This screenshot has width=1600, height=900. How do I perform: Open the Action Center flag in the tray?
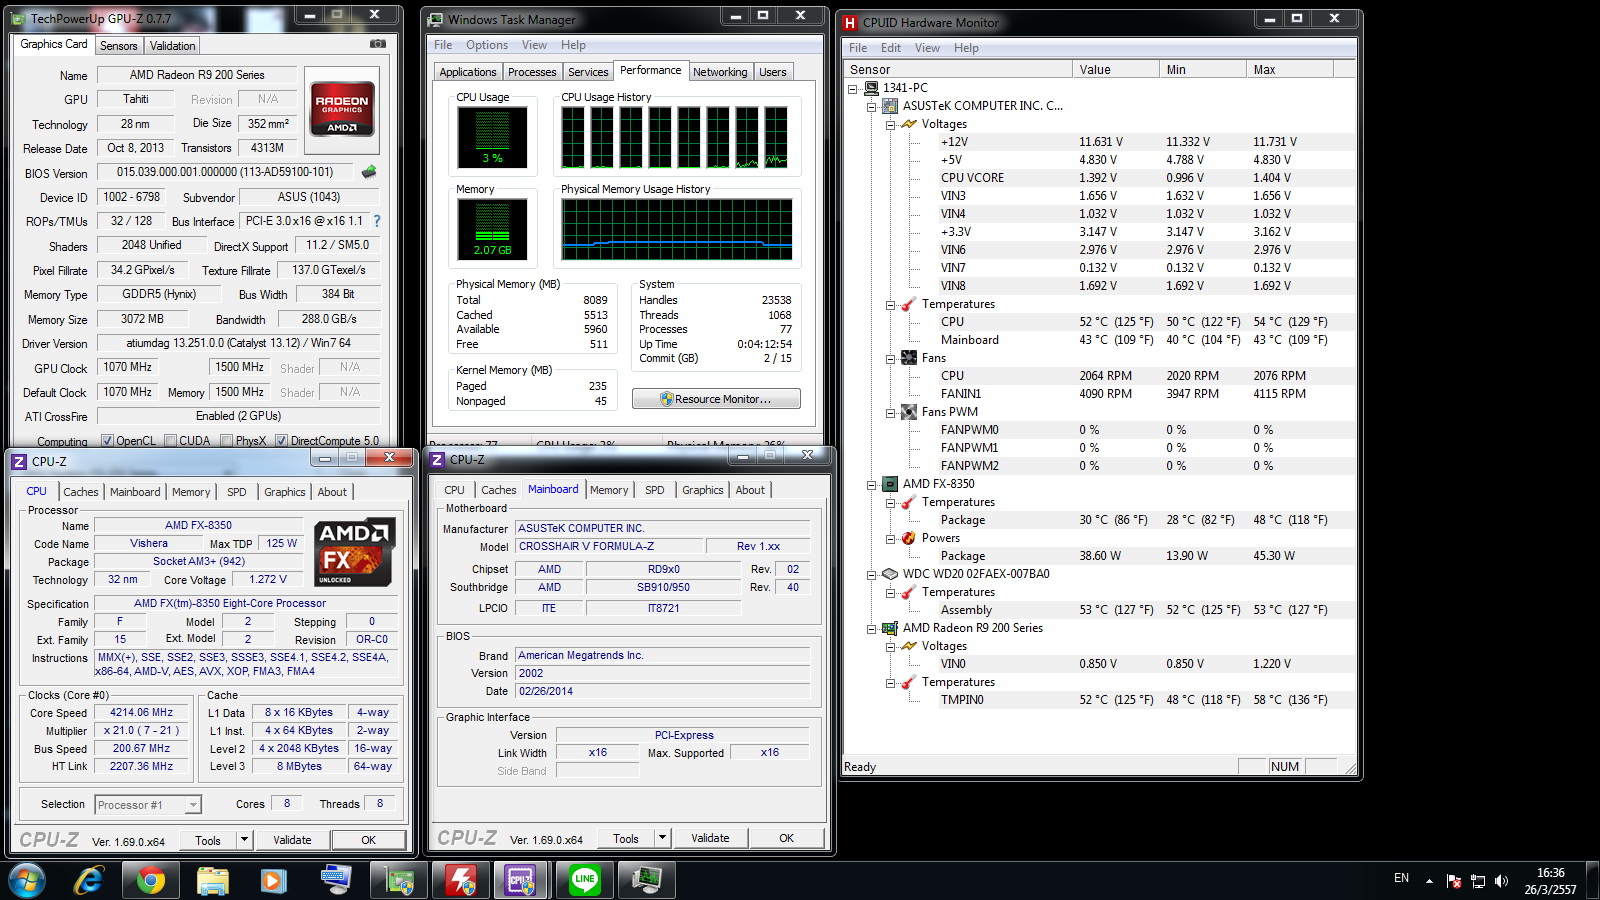(x=1453, y=880)
